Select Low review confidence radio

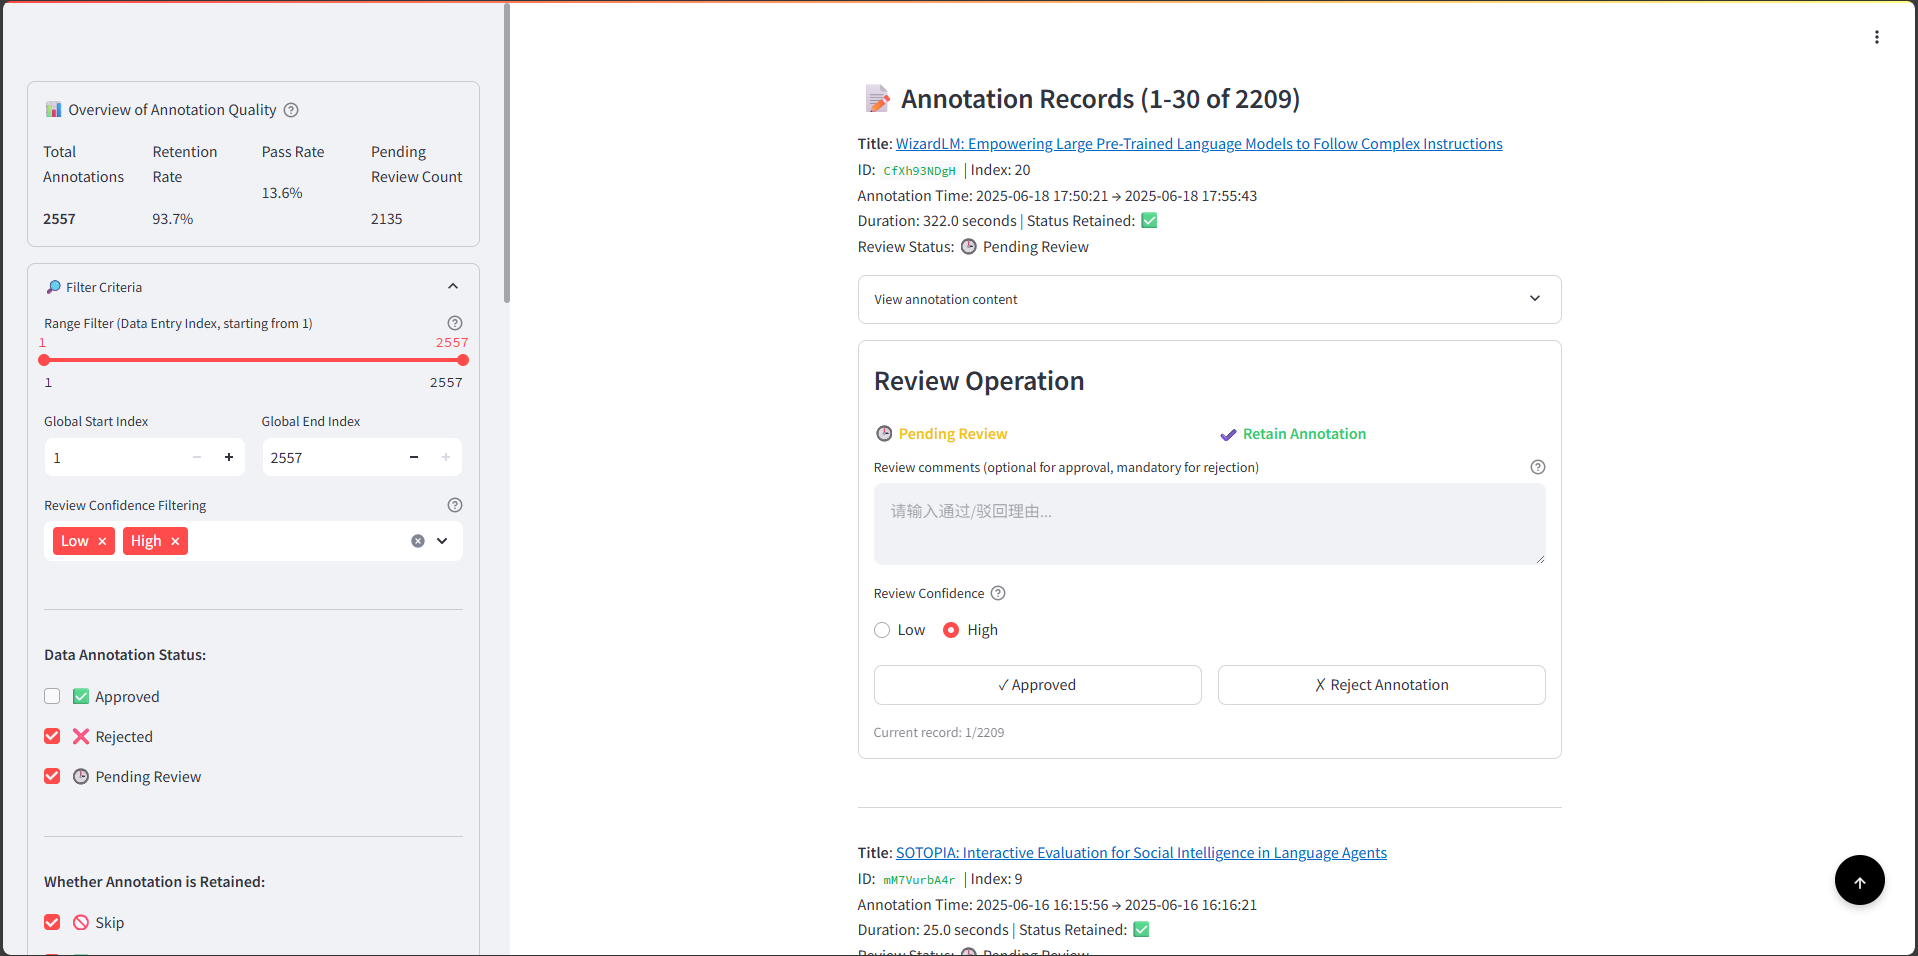[x=882, y=630]
